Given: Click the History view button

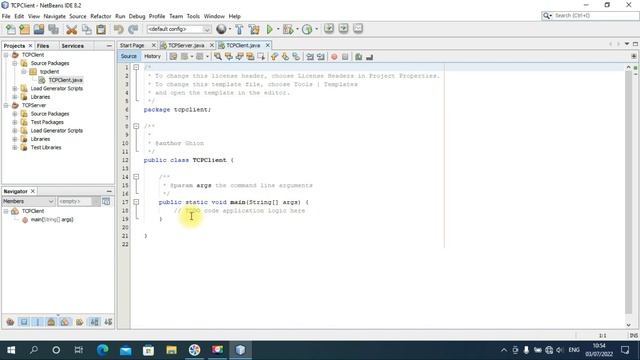Looking at the screenshot, I should tap(152, 56).
